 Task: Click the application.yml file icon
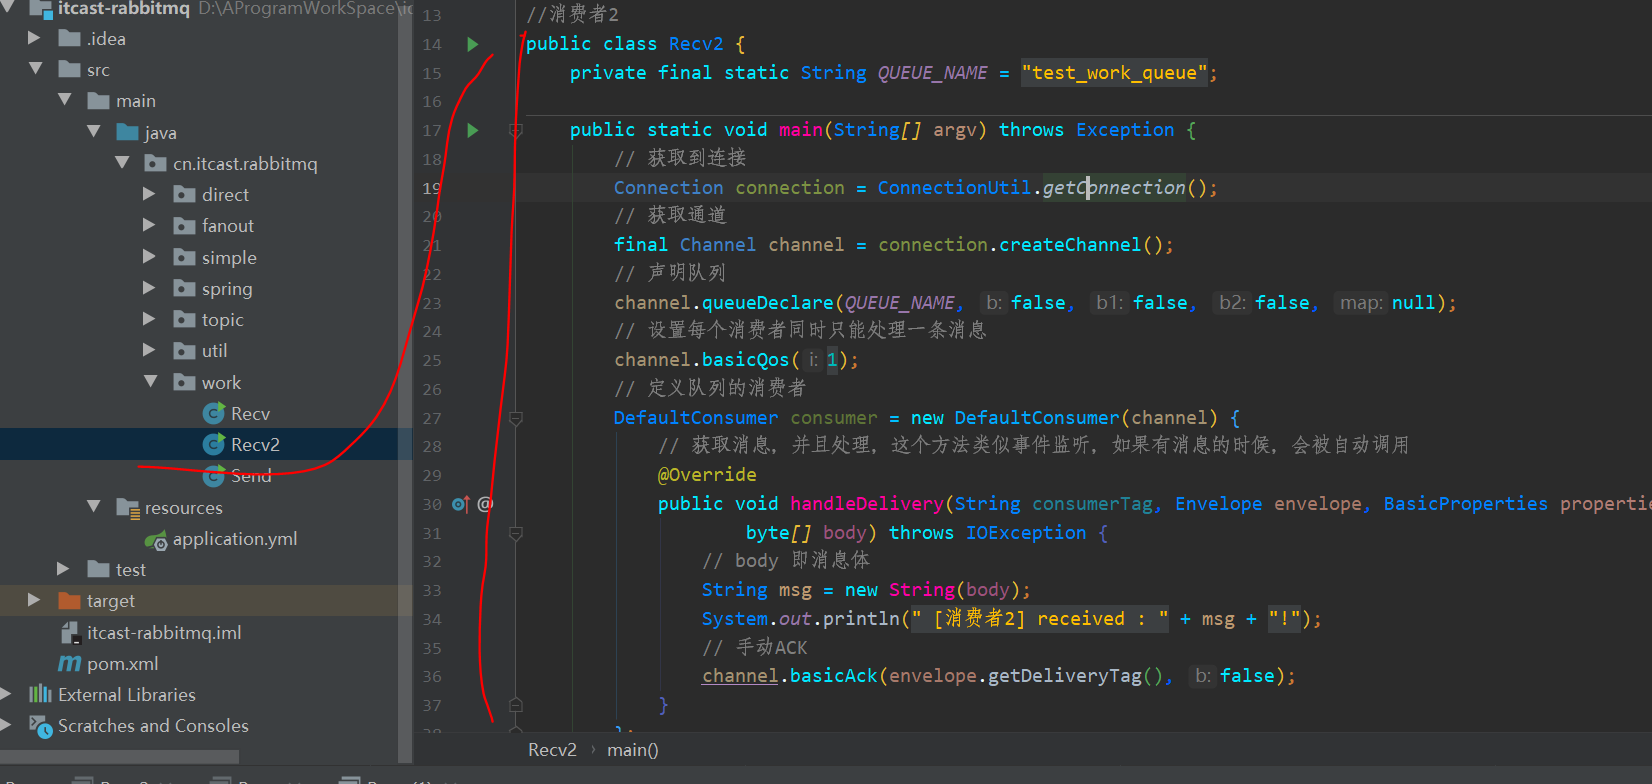point(156,540)
